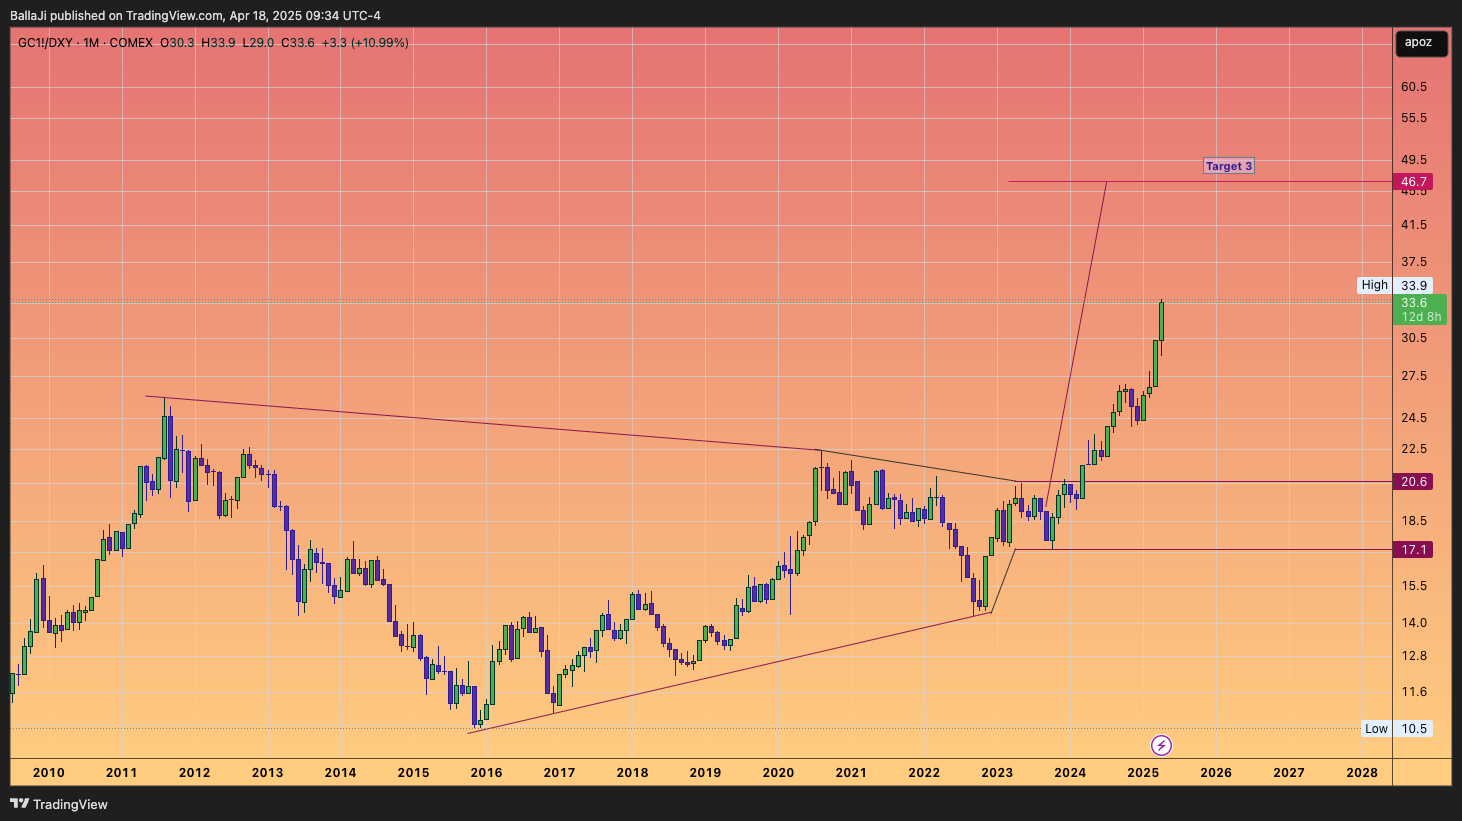Click 2020 on the time axis
The image size is (1462, 821).
pyautogui.click(x=778, y=773)
